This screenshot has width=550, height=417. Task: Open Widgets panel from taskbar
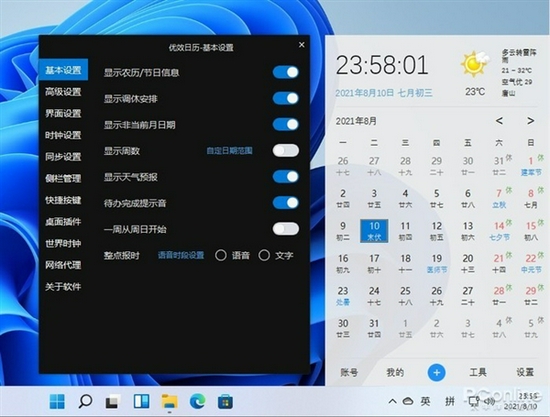(141, 402)
